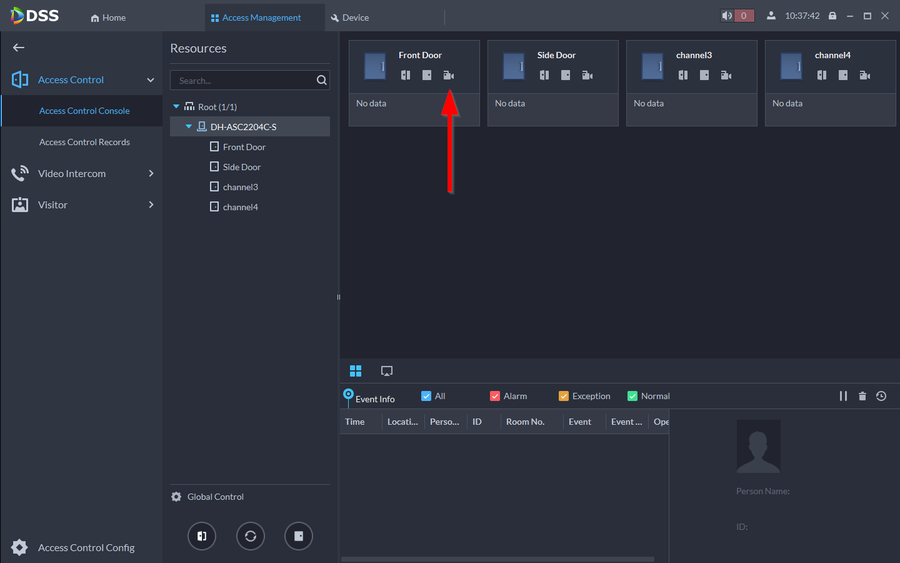Pause event refresh with the pause icon
This screenshot has width=900, height=563.
(843, 397)
